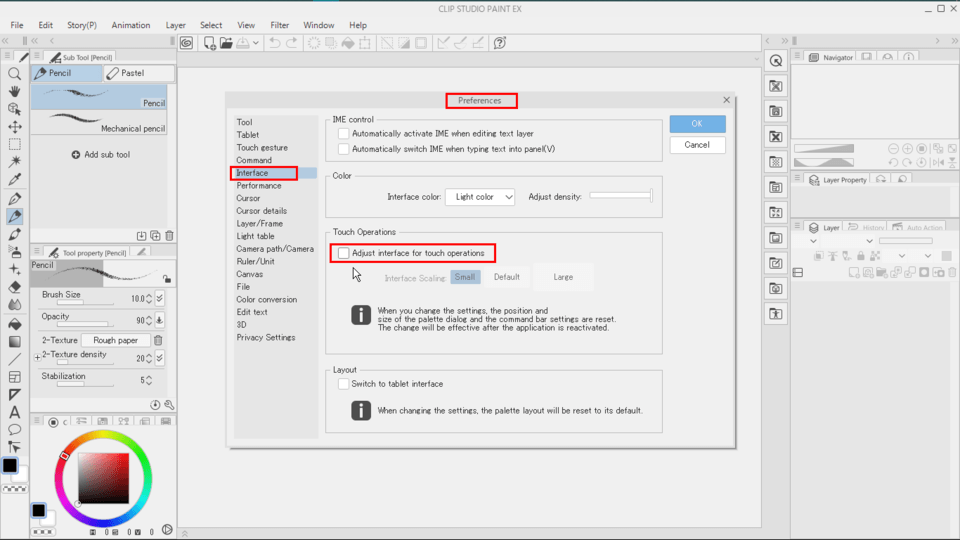Click the New file icon
The width and height of the screenshot is (960, 540).
click(209, 43)
